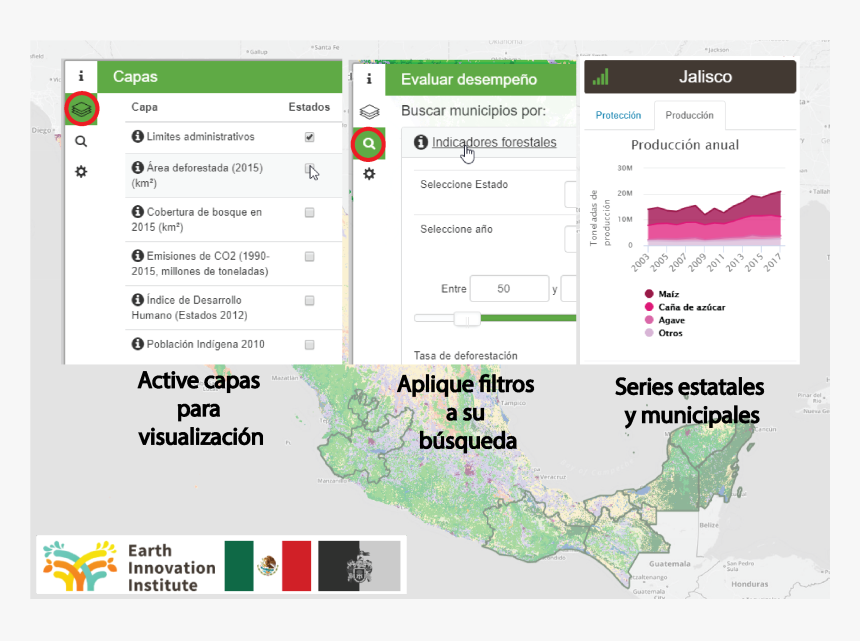Viewport: 860px width, 641px height.
Task: Toggle Caña de azúcar series in legend
Action: click(x=685, y=307)
